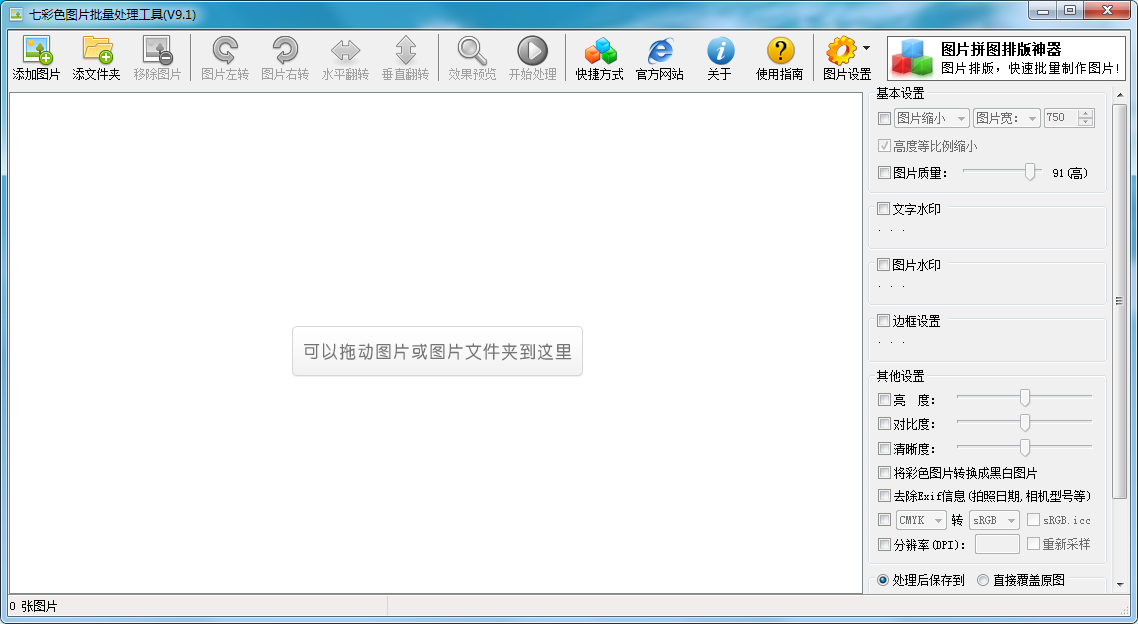Click the 图片质量 quality slider handle
The image size is (1138, 624).
tap(1030, 172)
